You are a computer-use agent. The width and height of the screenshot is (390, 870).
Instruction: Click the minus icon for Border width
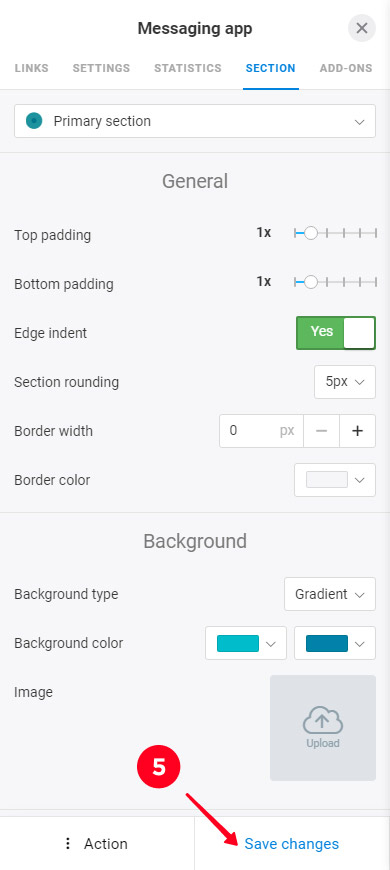[x=321, y=431]
